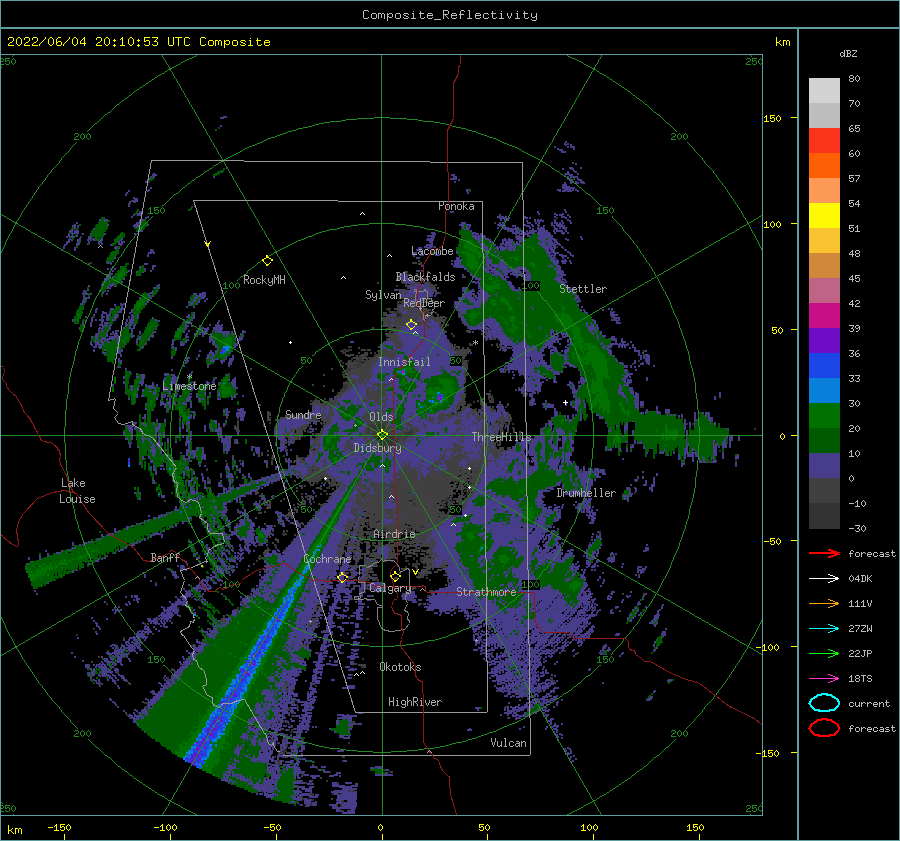Viewport: 900px width, 841px height.
Task: Pick the red swatch in dBZ legend
Action: 824,141
